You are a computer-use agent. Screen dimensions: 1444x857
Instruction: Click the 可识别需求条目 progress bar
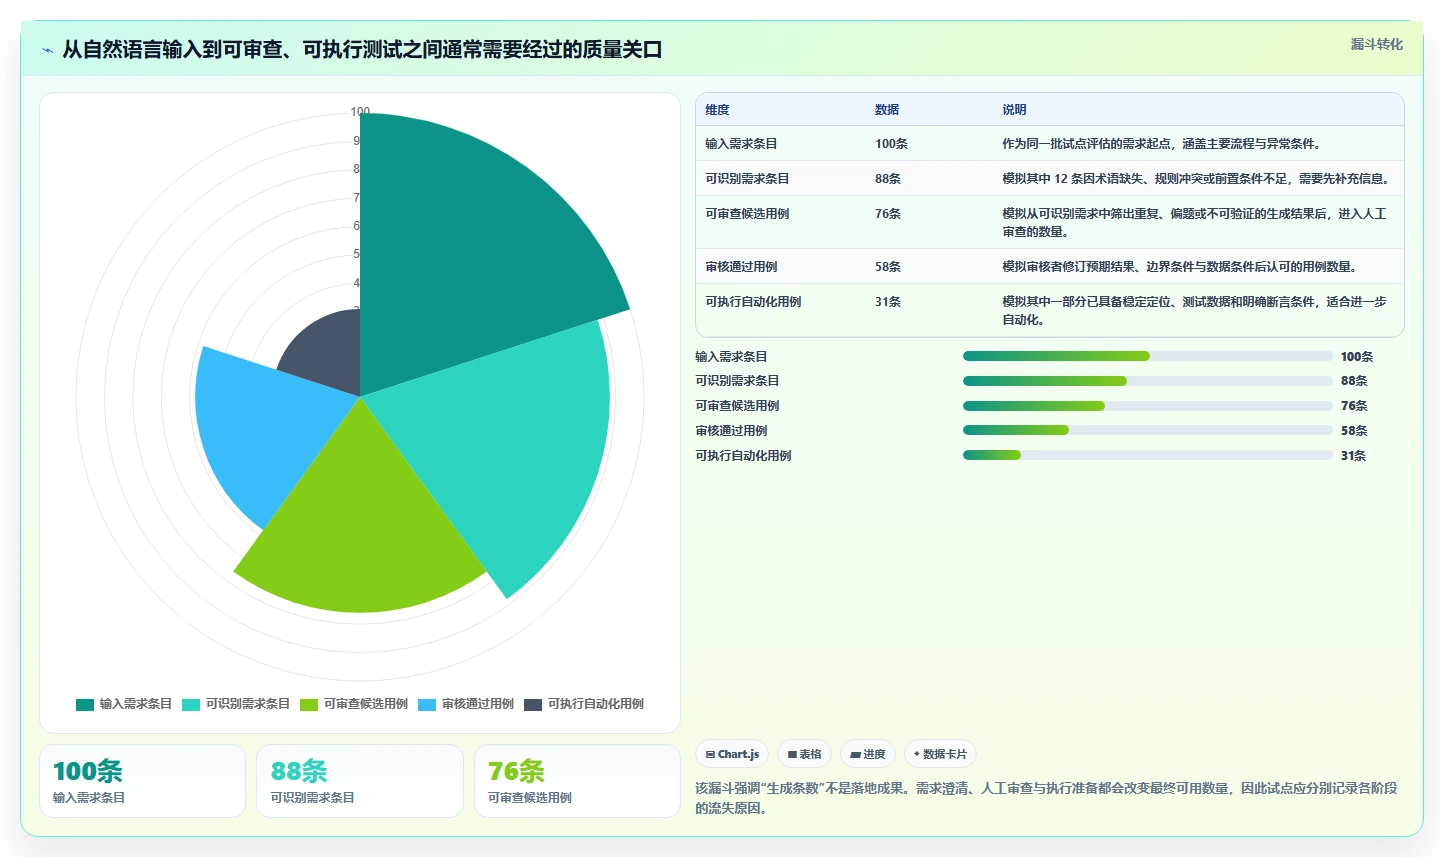1147,381
